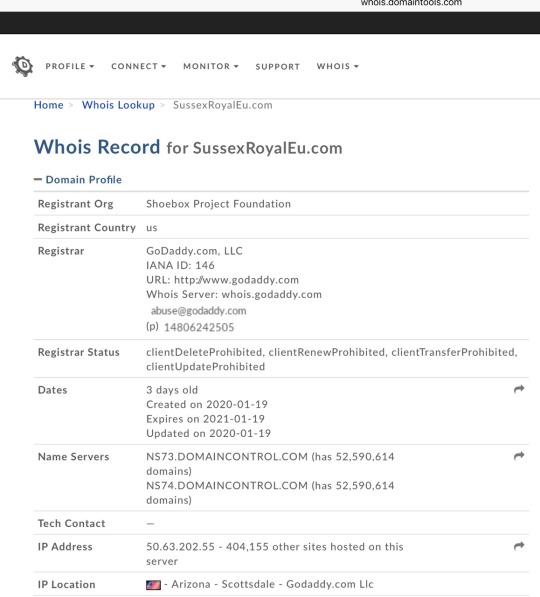The image size is (540, 597).
Task: Click the Expires on 2021-01-19 date
Action: coord(206,419)
